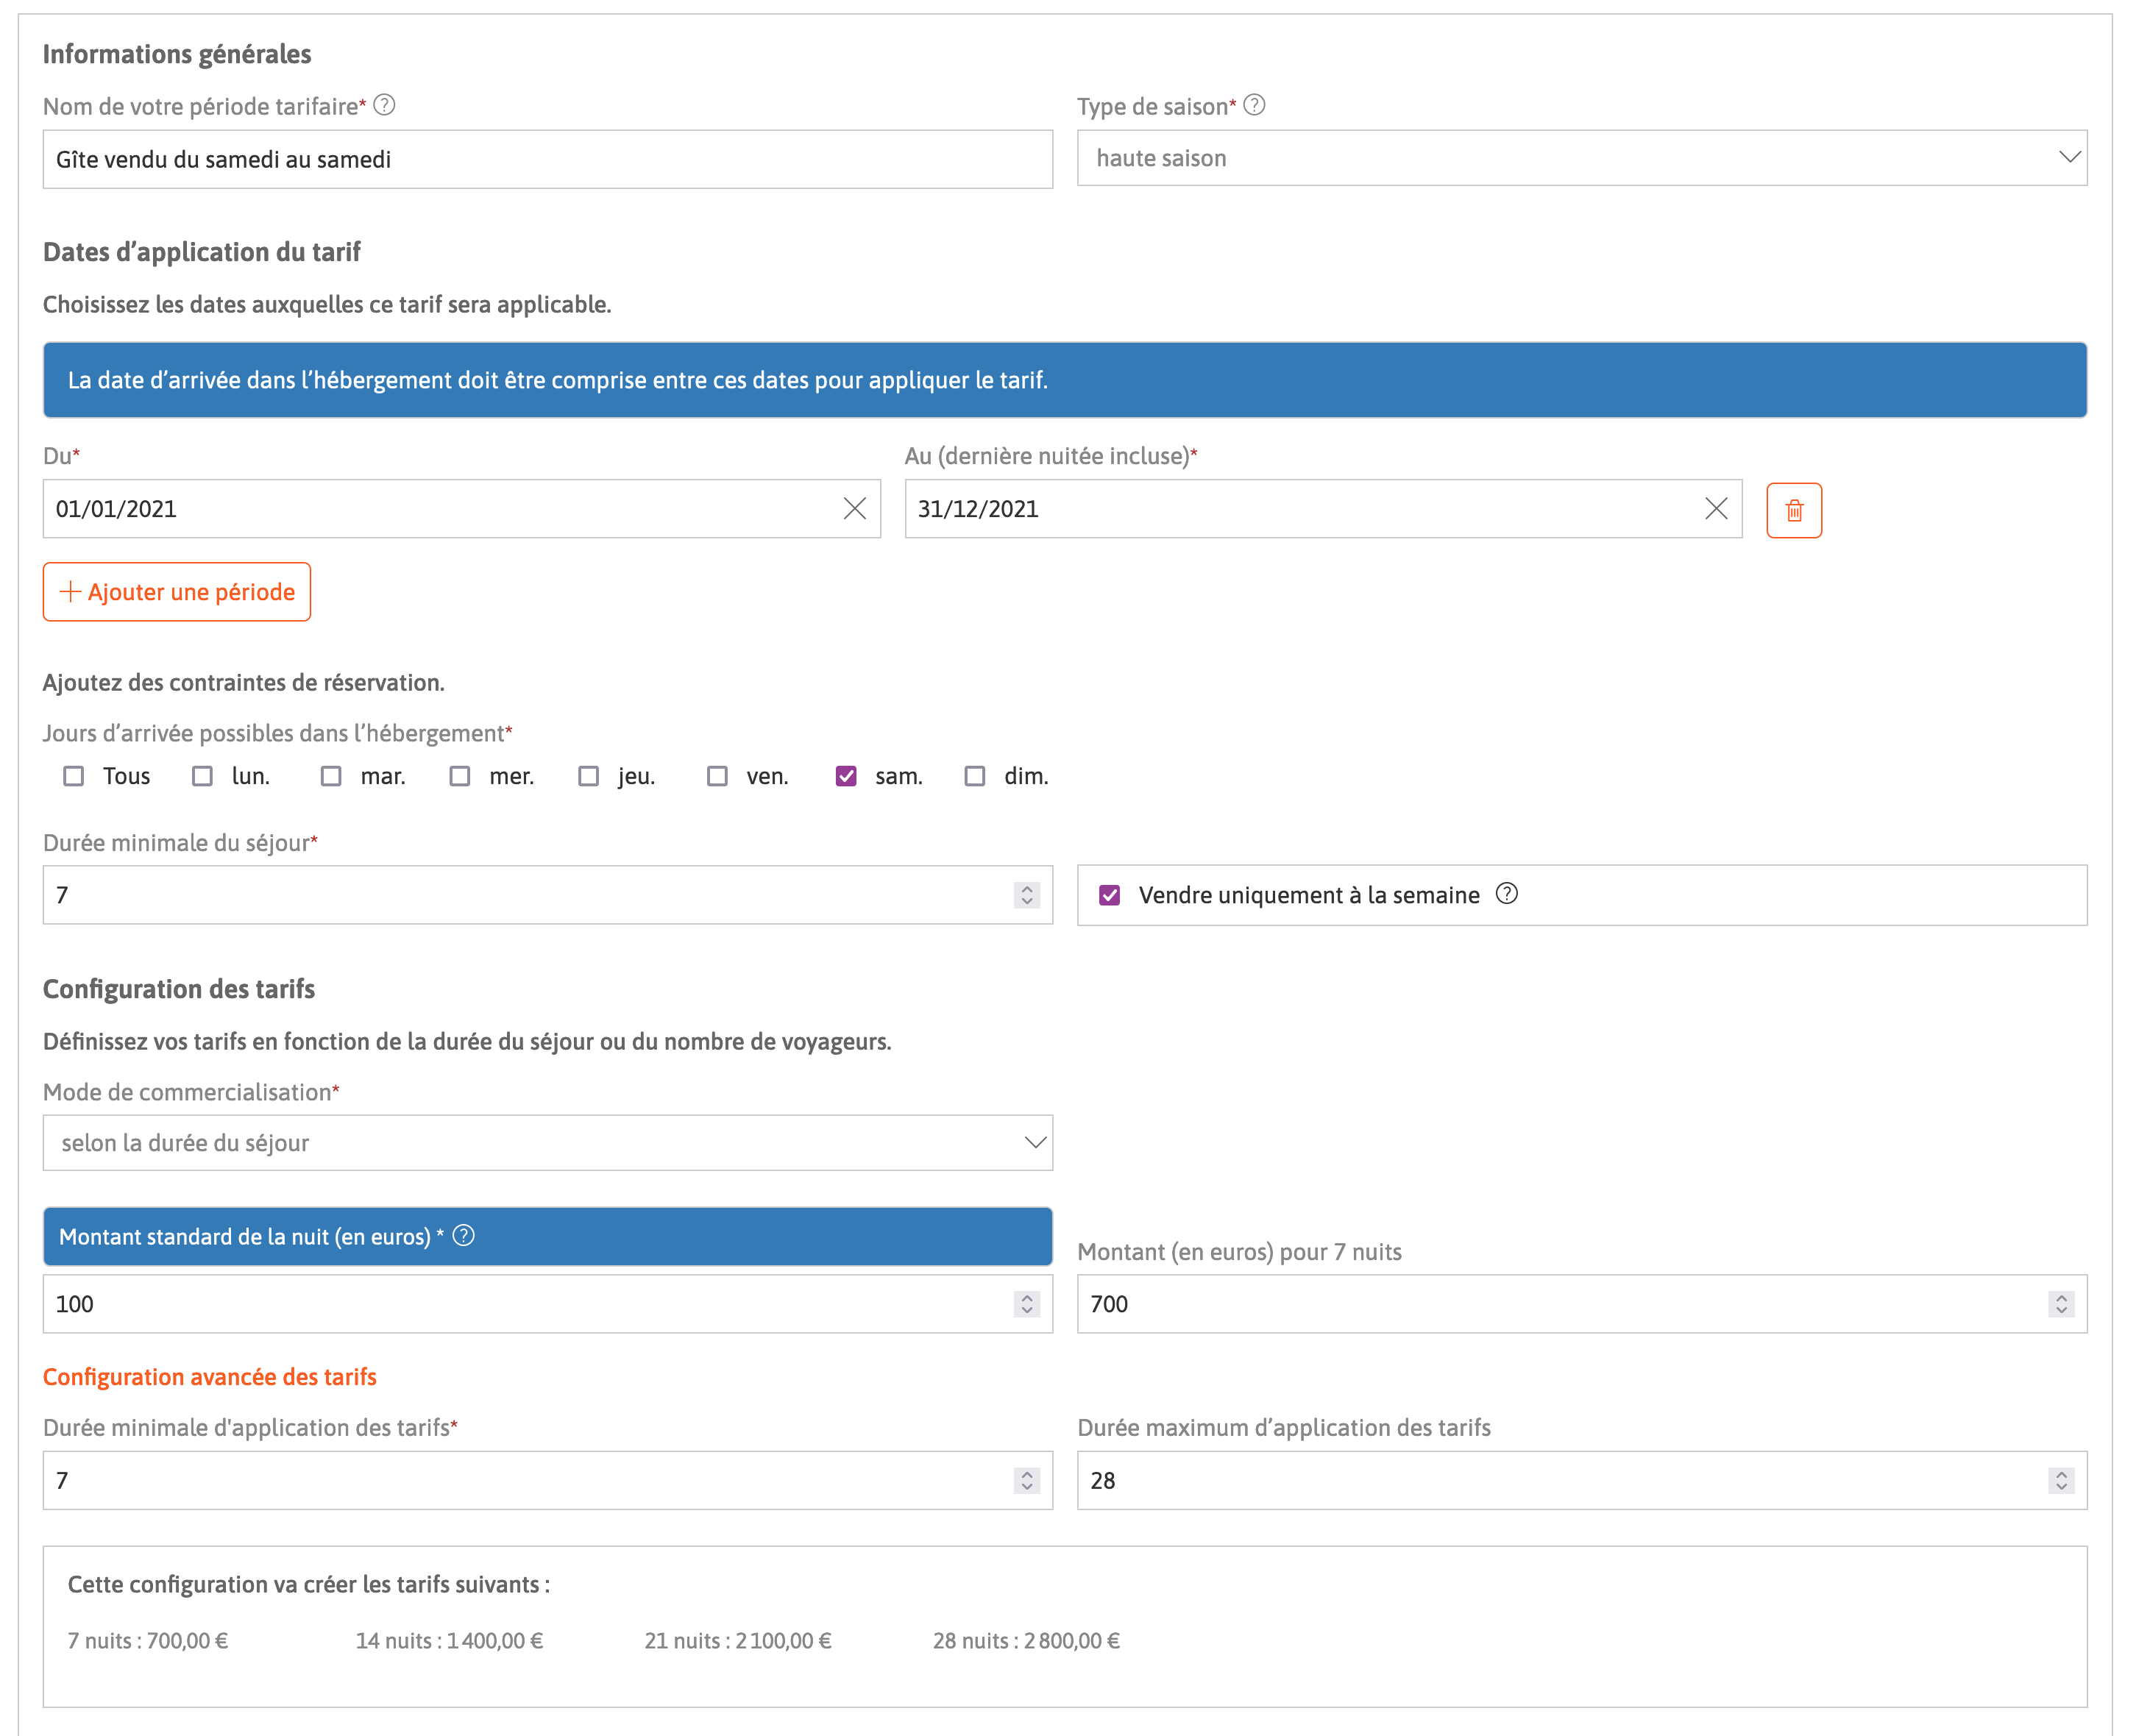This screenshot has width=2136, height=1736.
Task: Click into Montant pour 7 nuits field
Action: coord(1582,1304)
